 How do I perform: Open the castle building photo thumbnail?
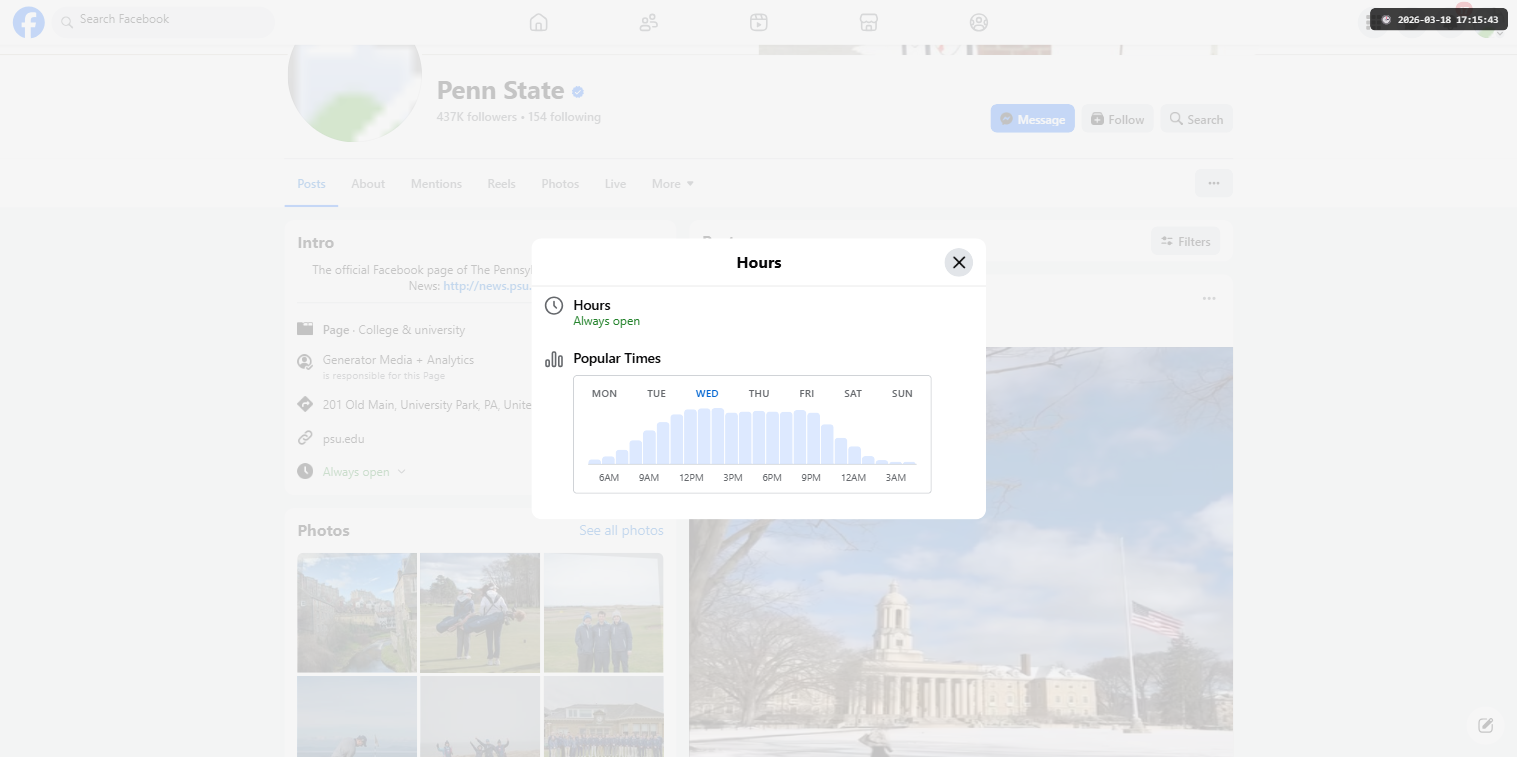coord(357,612)
